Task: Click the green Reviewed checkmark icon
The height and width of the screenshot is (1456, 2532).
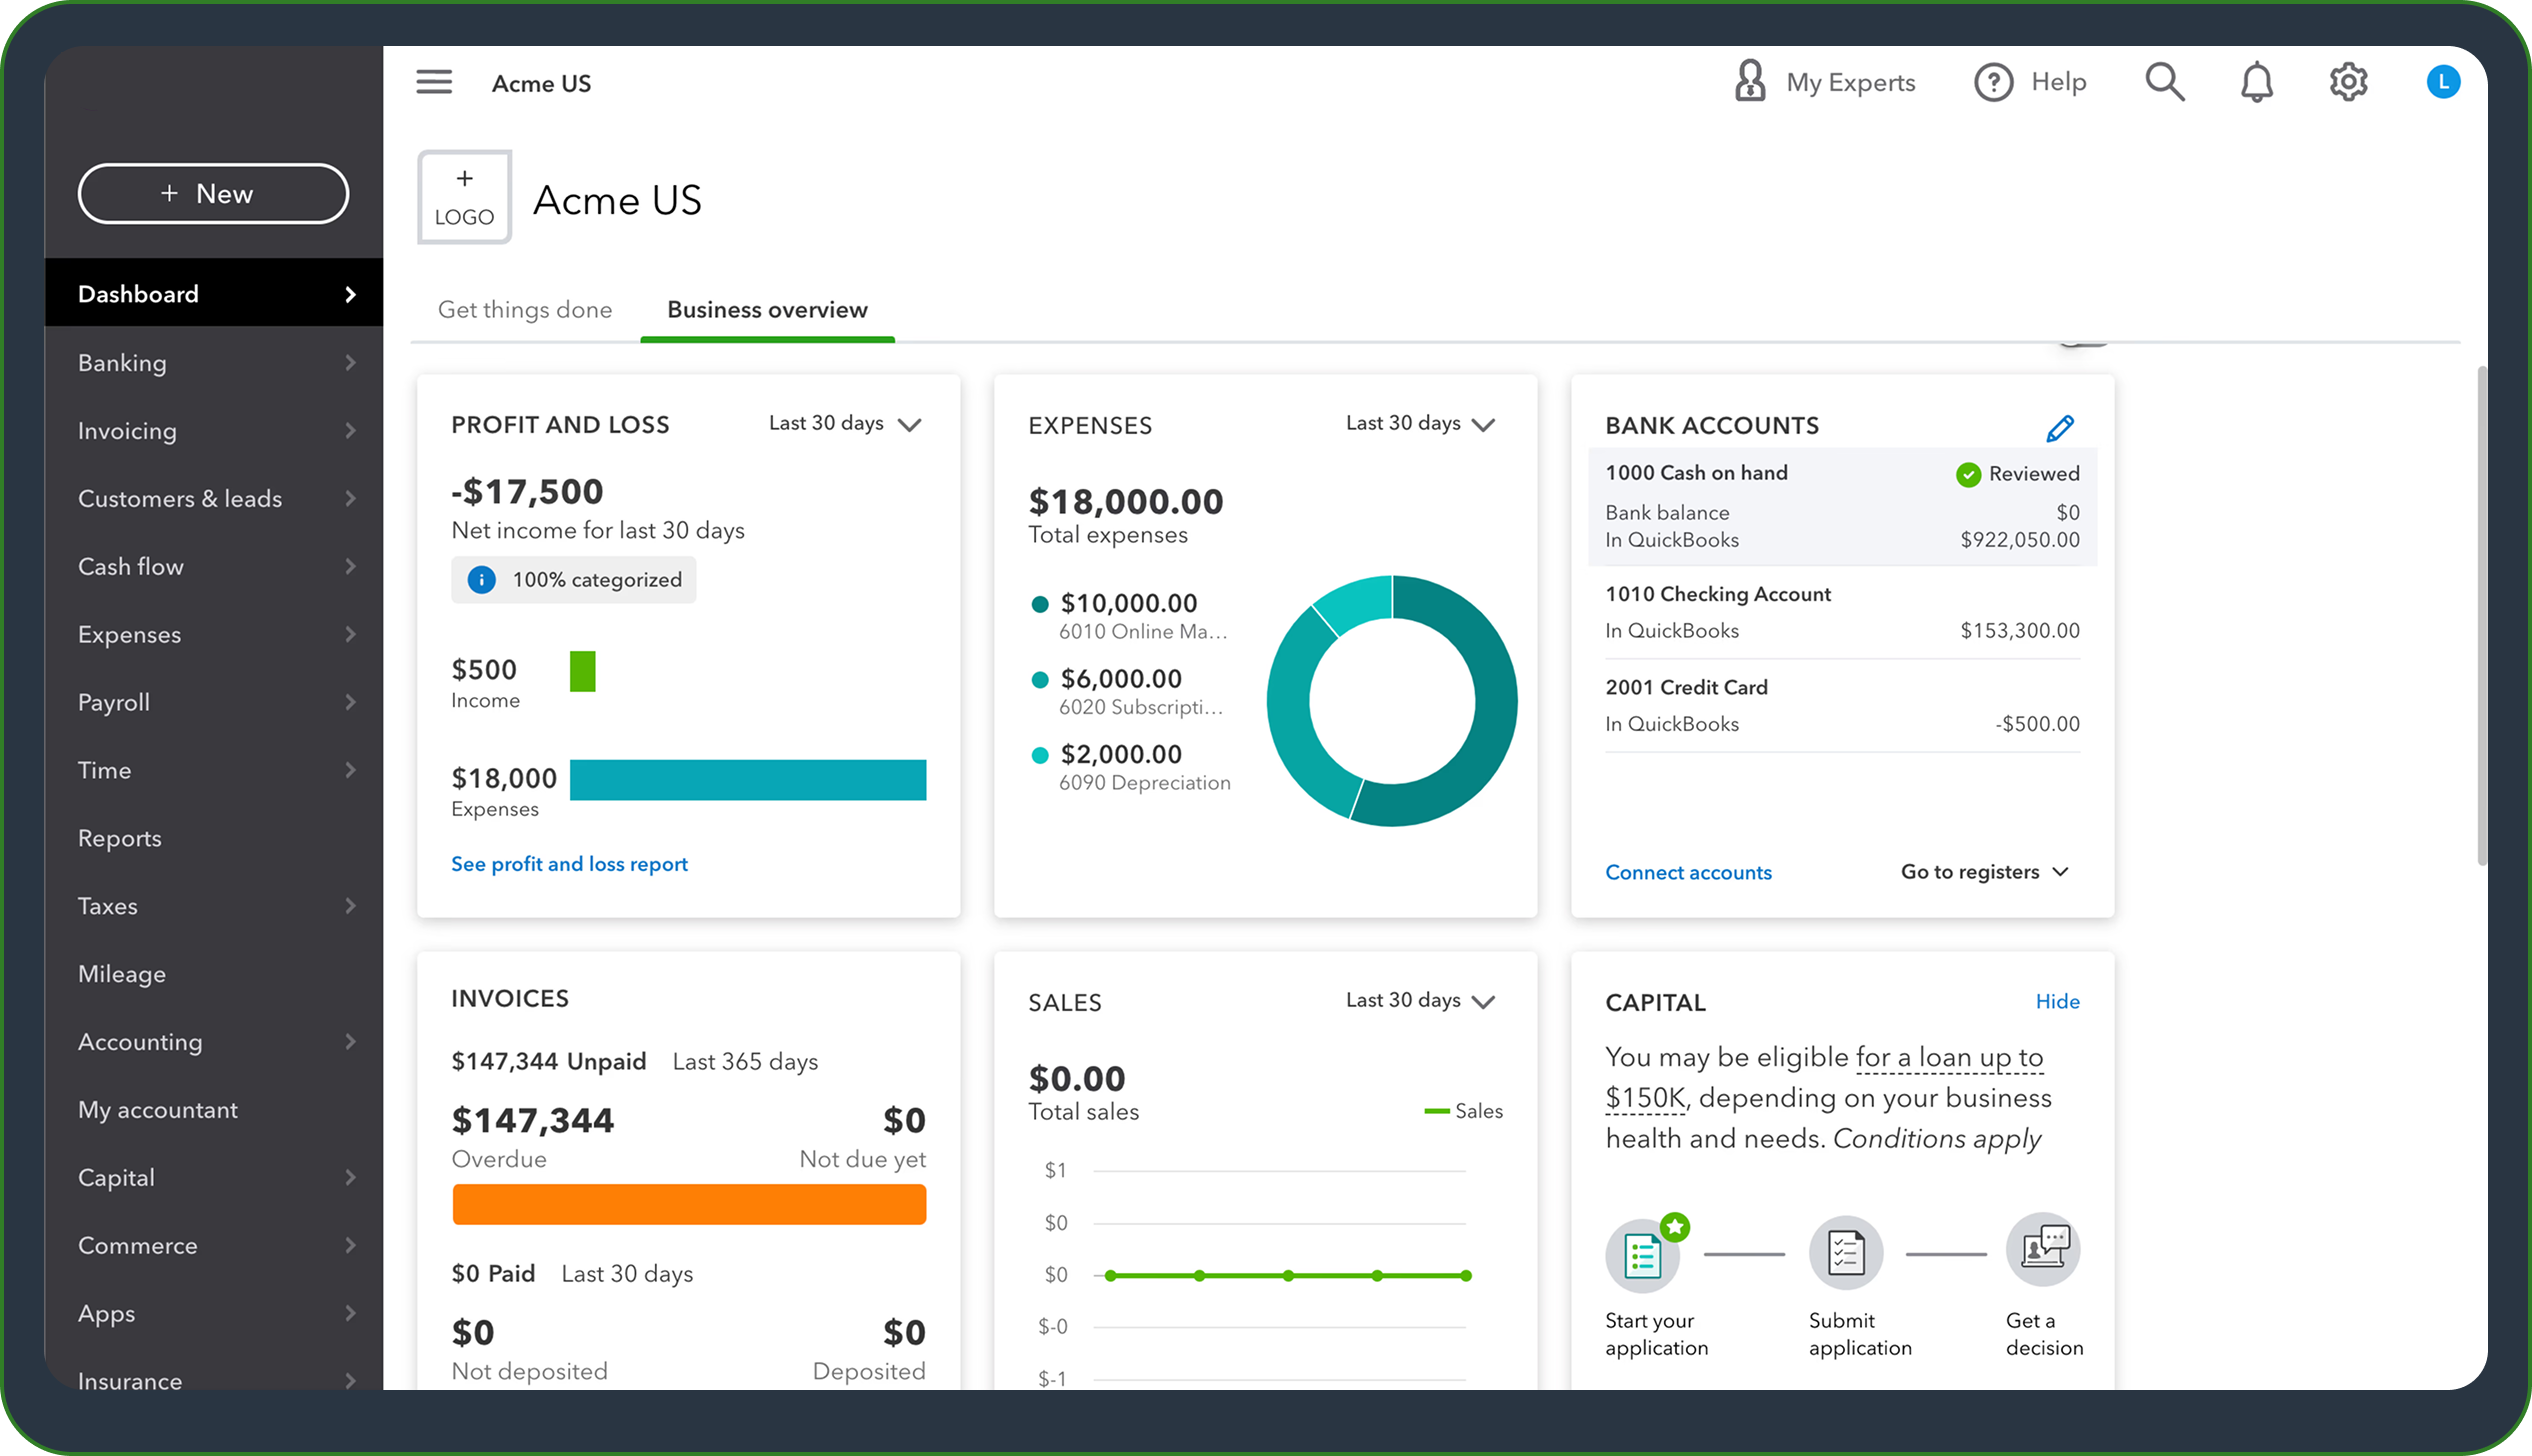Action: 1968,474
